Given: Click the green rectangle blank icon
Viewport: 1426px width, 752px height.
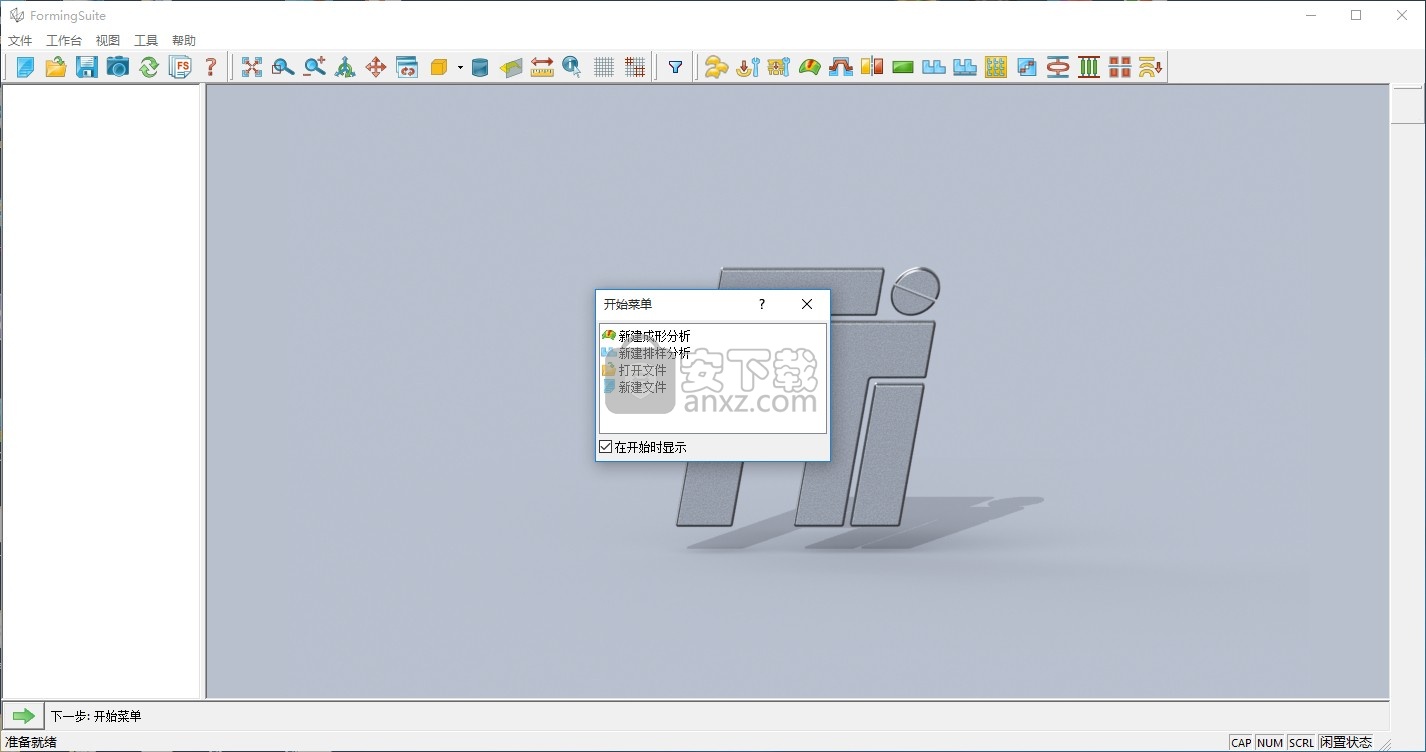Looking at the screenshot, I should tap(902, 67).
